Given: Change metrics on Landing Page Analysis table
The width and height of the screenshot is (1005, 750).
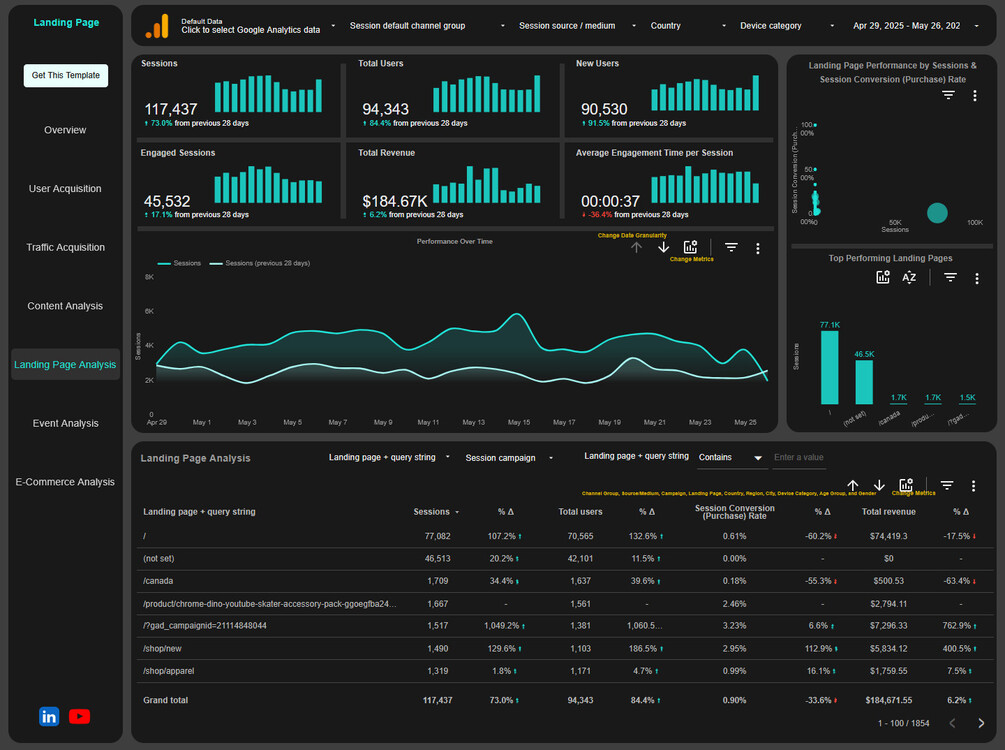Looking at the screenshot, I should 906,485.
